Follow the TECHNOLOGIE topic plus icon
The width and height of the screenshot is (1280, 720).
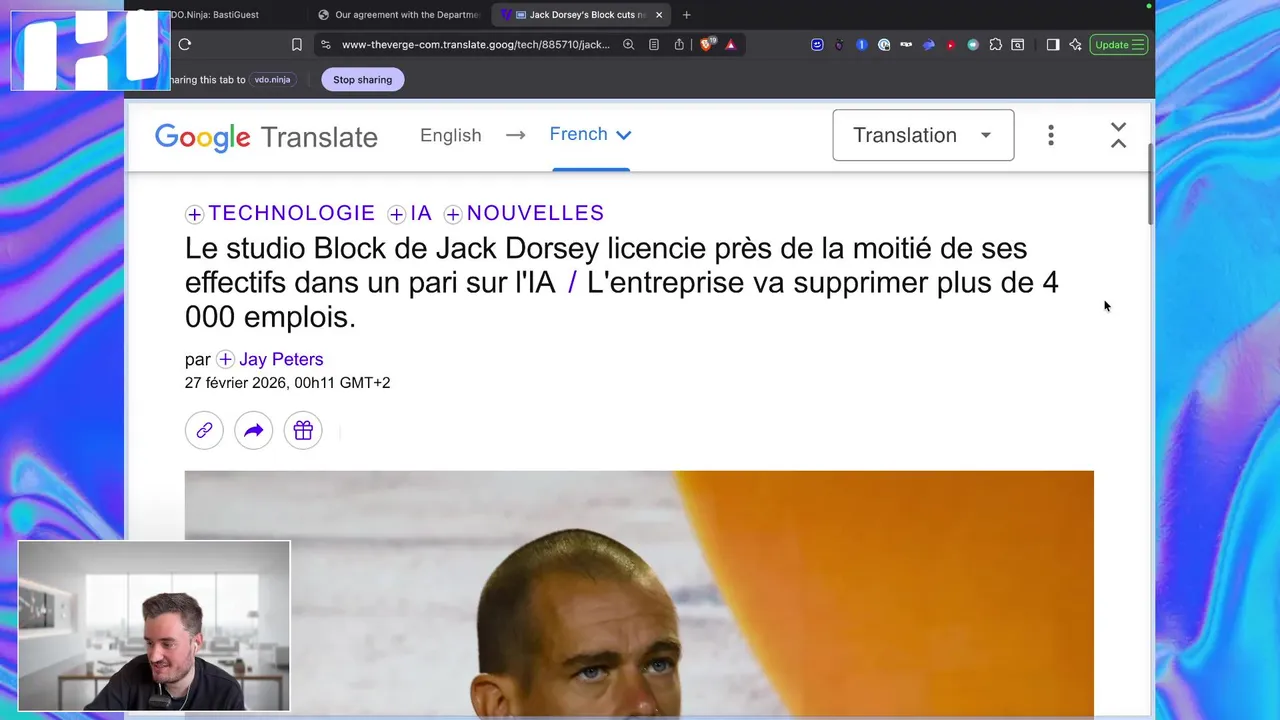(x=194, y=214)
